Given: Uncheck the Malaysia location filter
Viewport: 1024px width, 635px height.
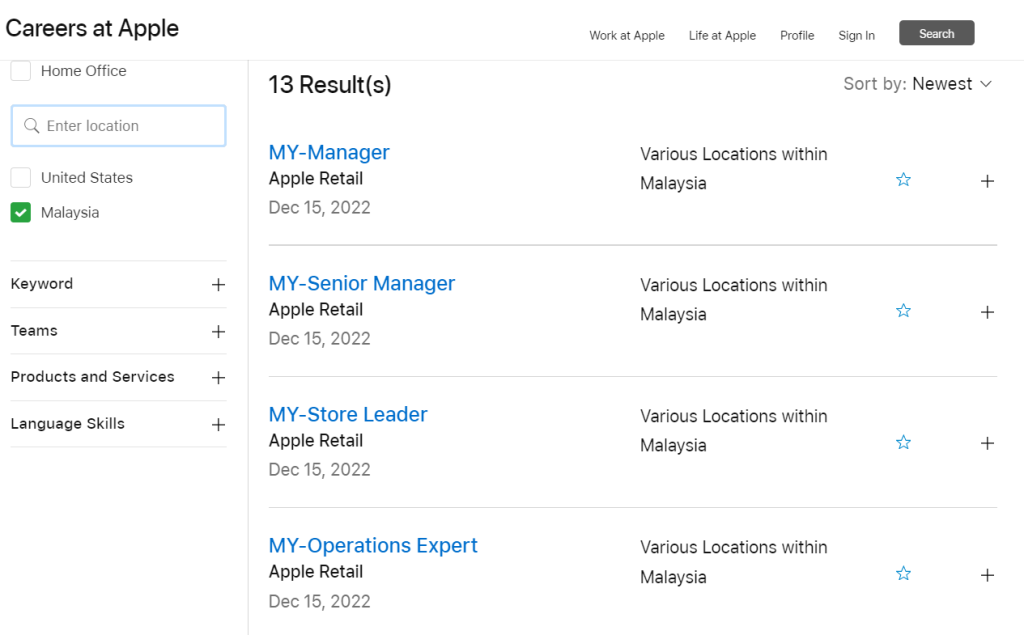Looking at the screenshot, I should pyautogui.click(x=21, y=213).
